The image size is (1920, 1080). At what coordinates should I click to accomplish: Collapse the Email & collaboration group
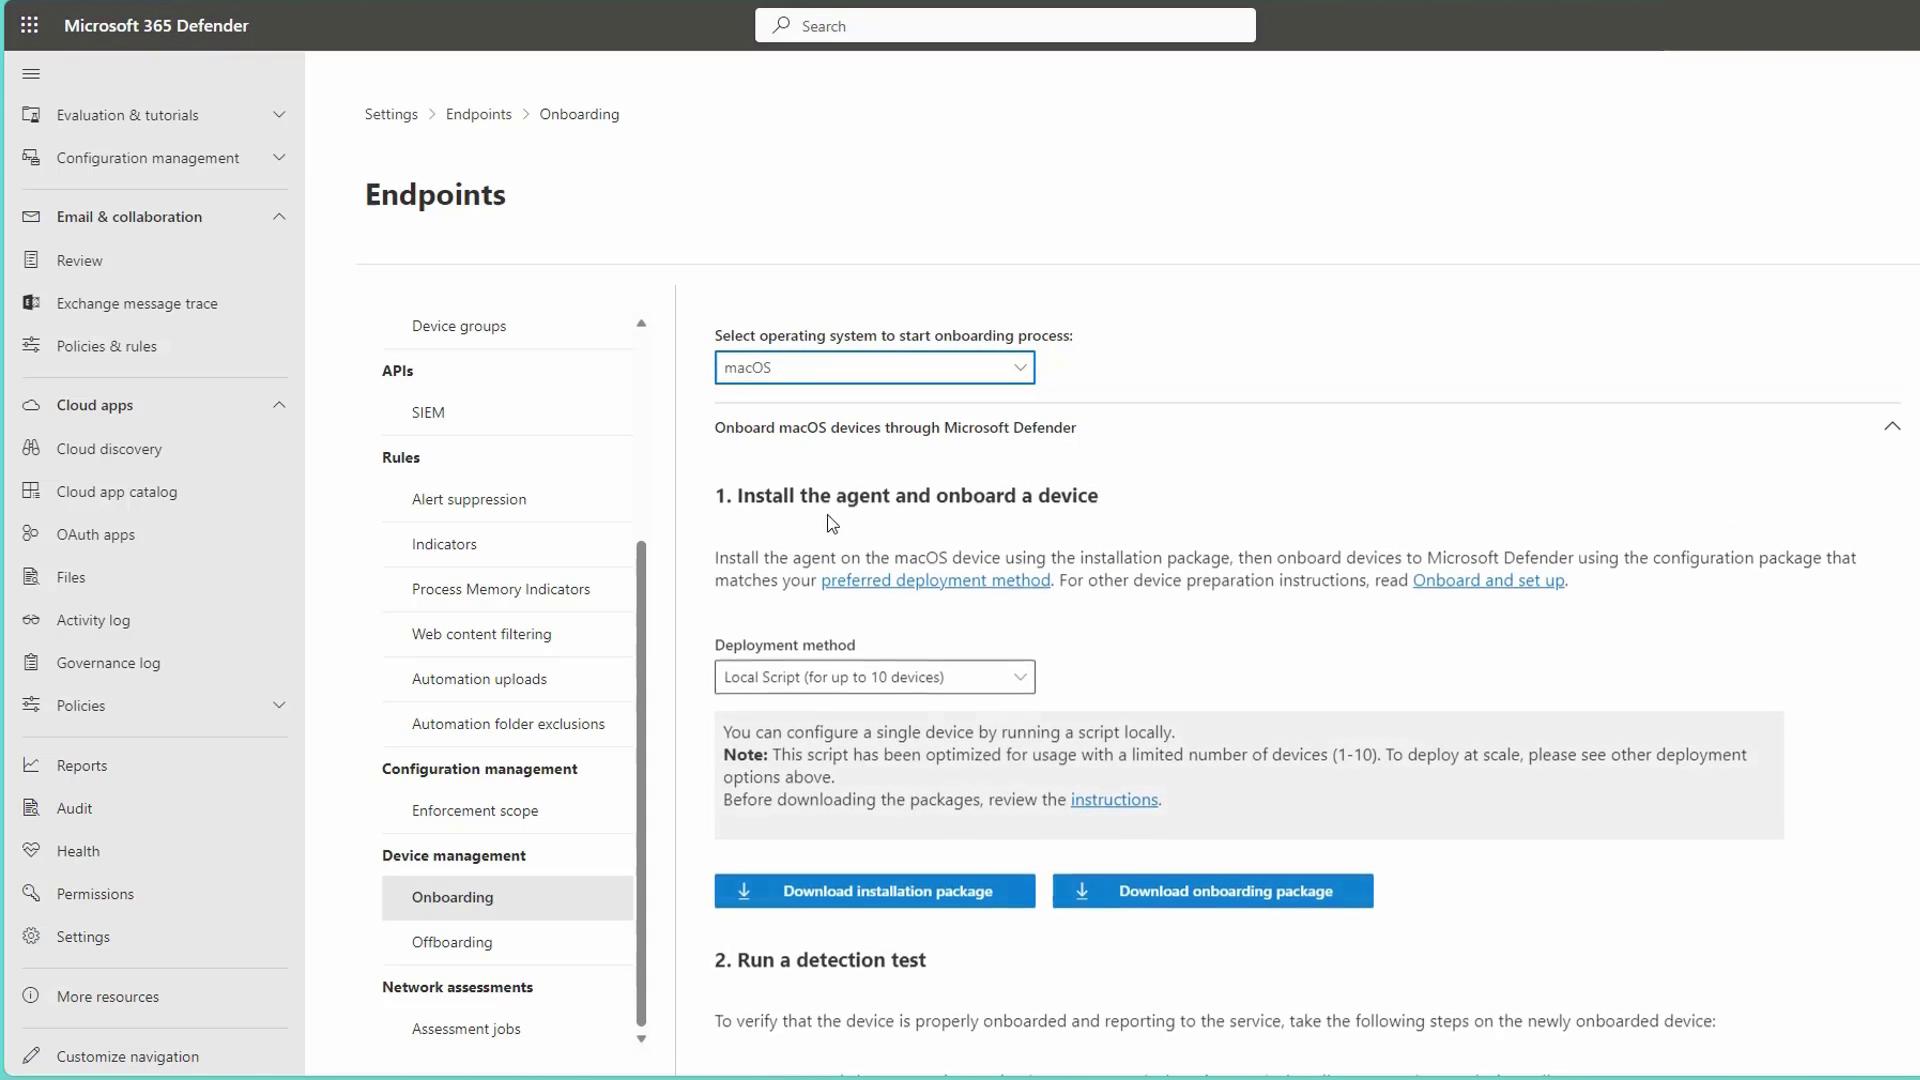(279, 217)
